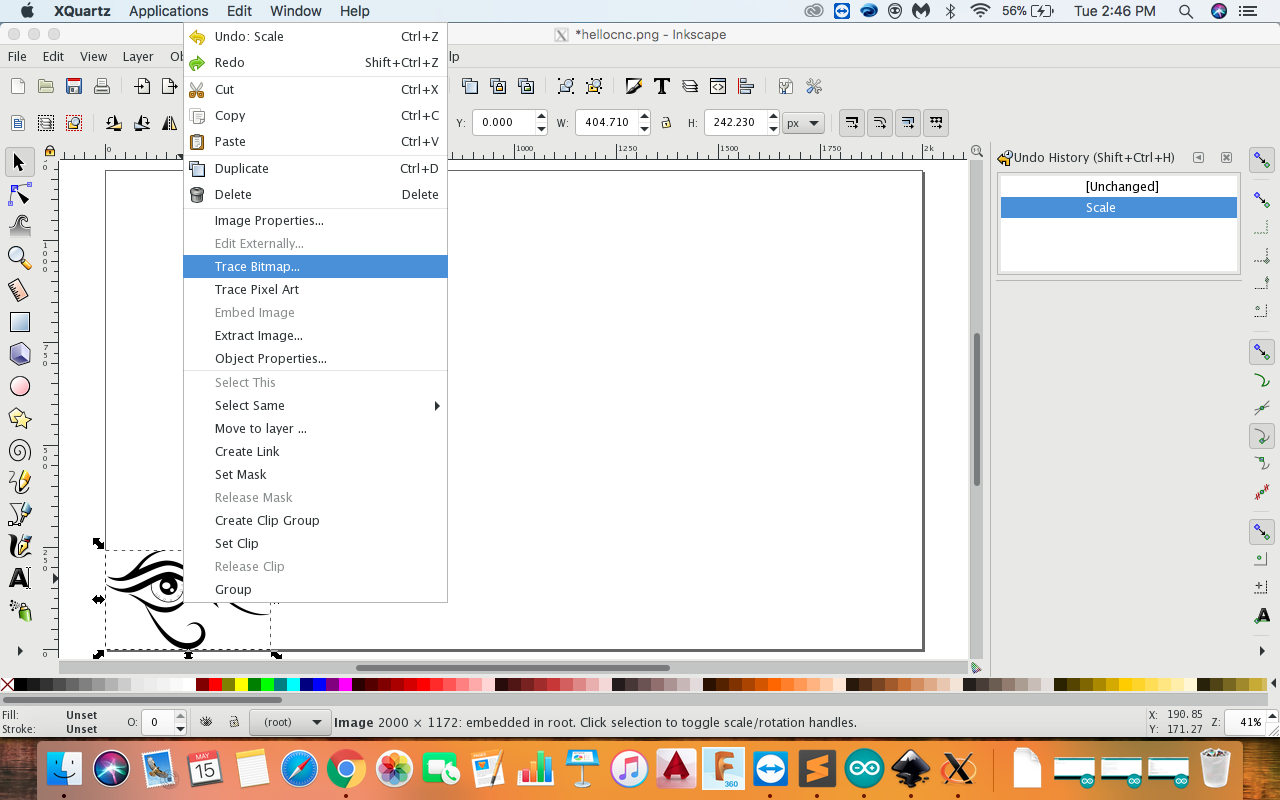Click the Save document icon

73,86
